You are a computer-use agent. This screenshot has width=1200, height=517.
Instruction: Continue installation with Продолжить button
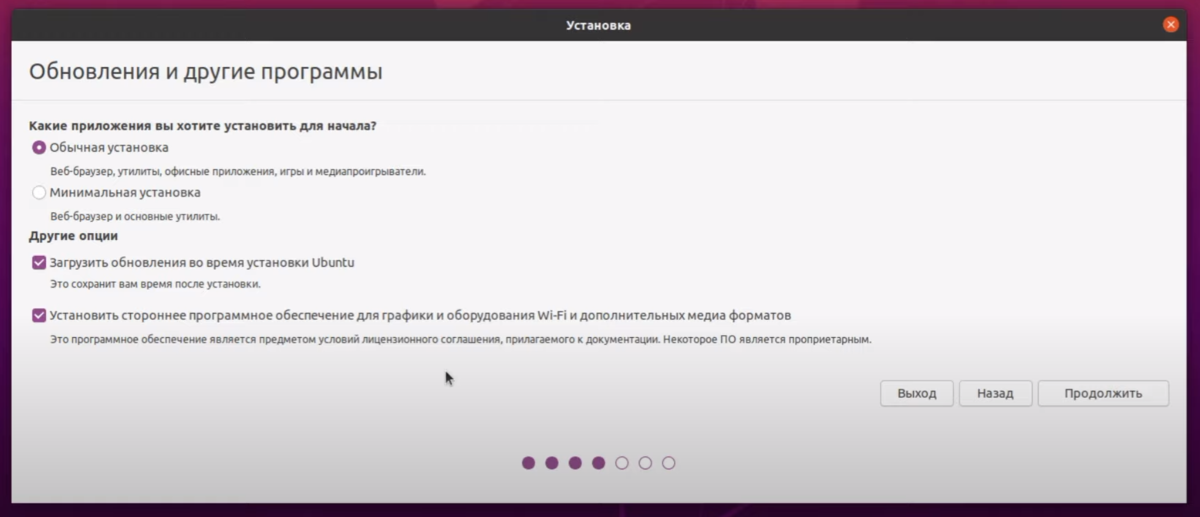pyautogui.click(x=1103, y=394)
